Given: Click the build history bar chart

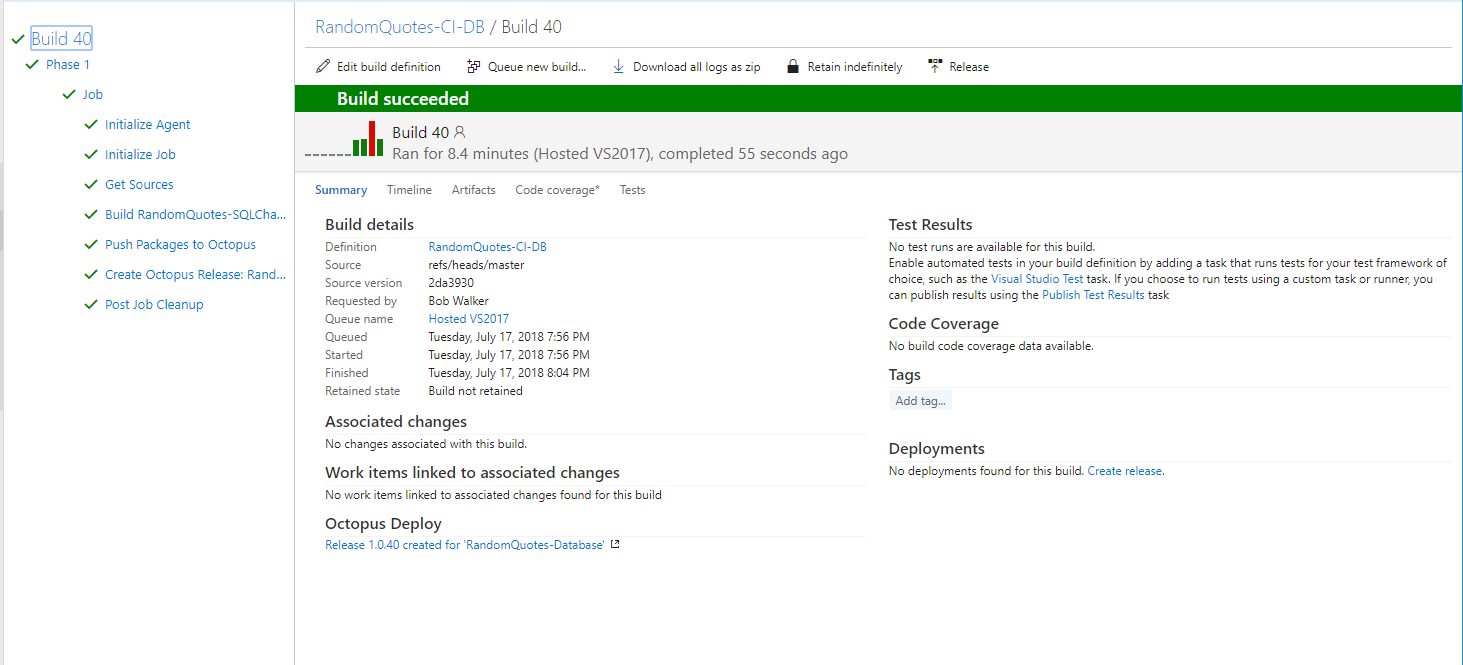Looking at the screenshot, I should (367, 140).
